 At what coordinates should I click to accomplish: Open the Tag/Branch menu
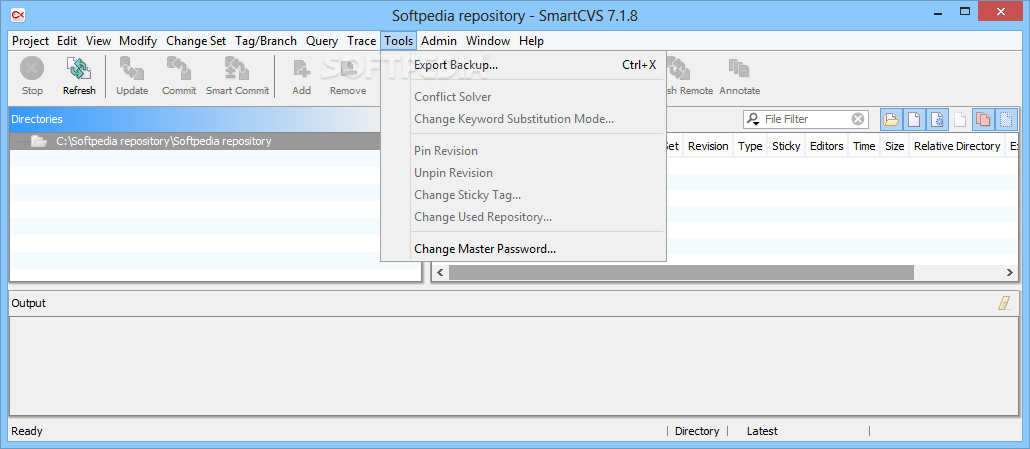(266, 41)
